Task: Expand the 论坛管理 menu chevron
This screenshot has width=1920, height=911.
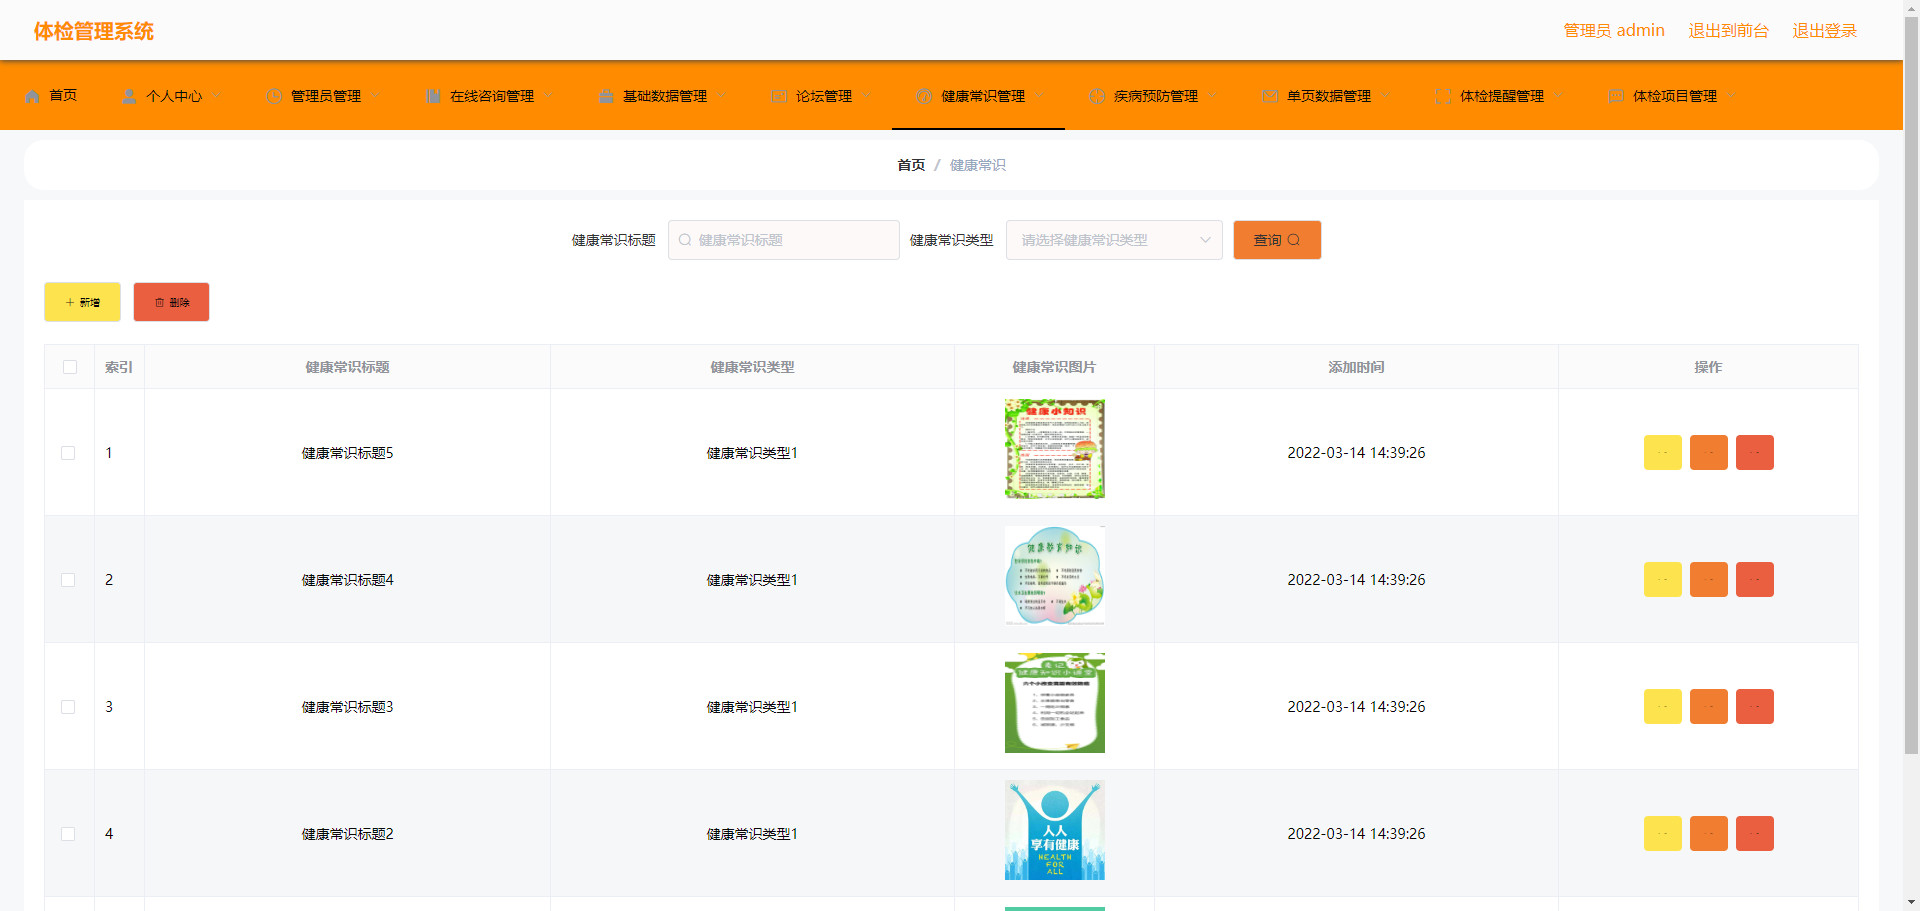Action: [x=866, y=96]
